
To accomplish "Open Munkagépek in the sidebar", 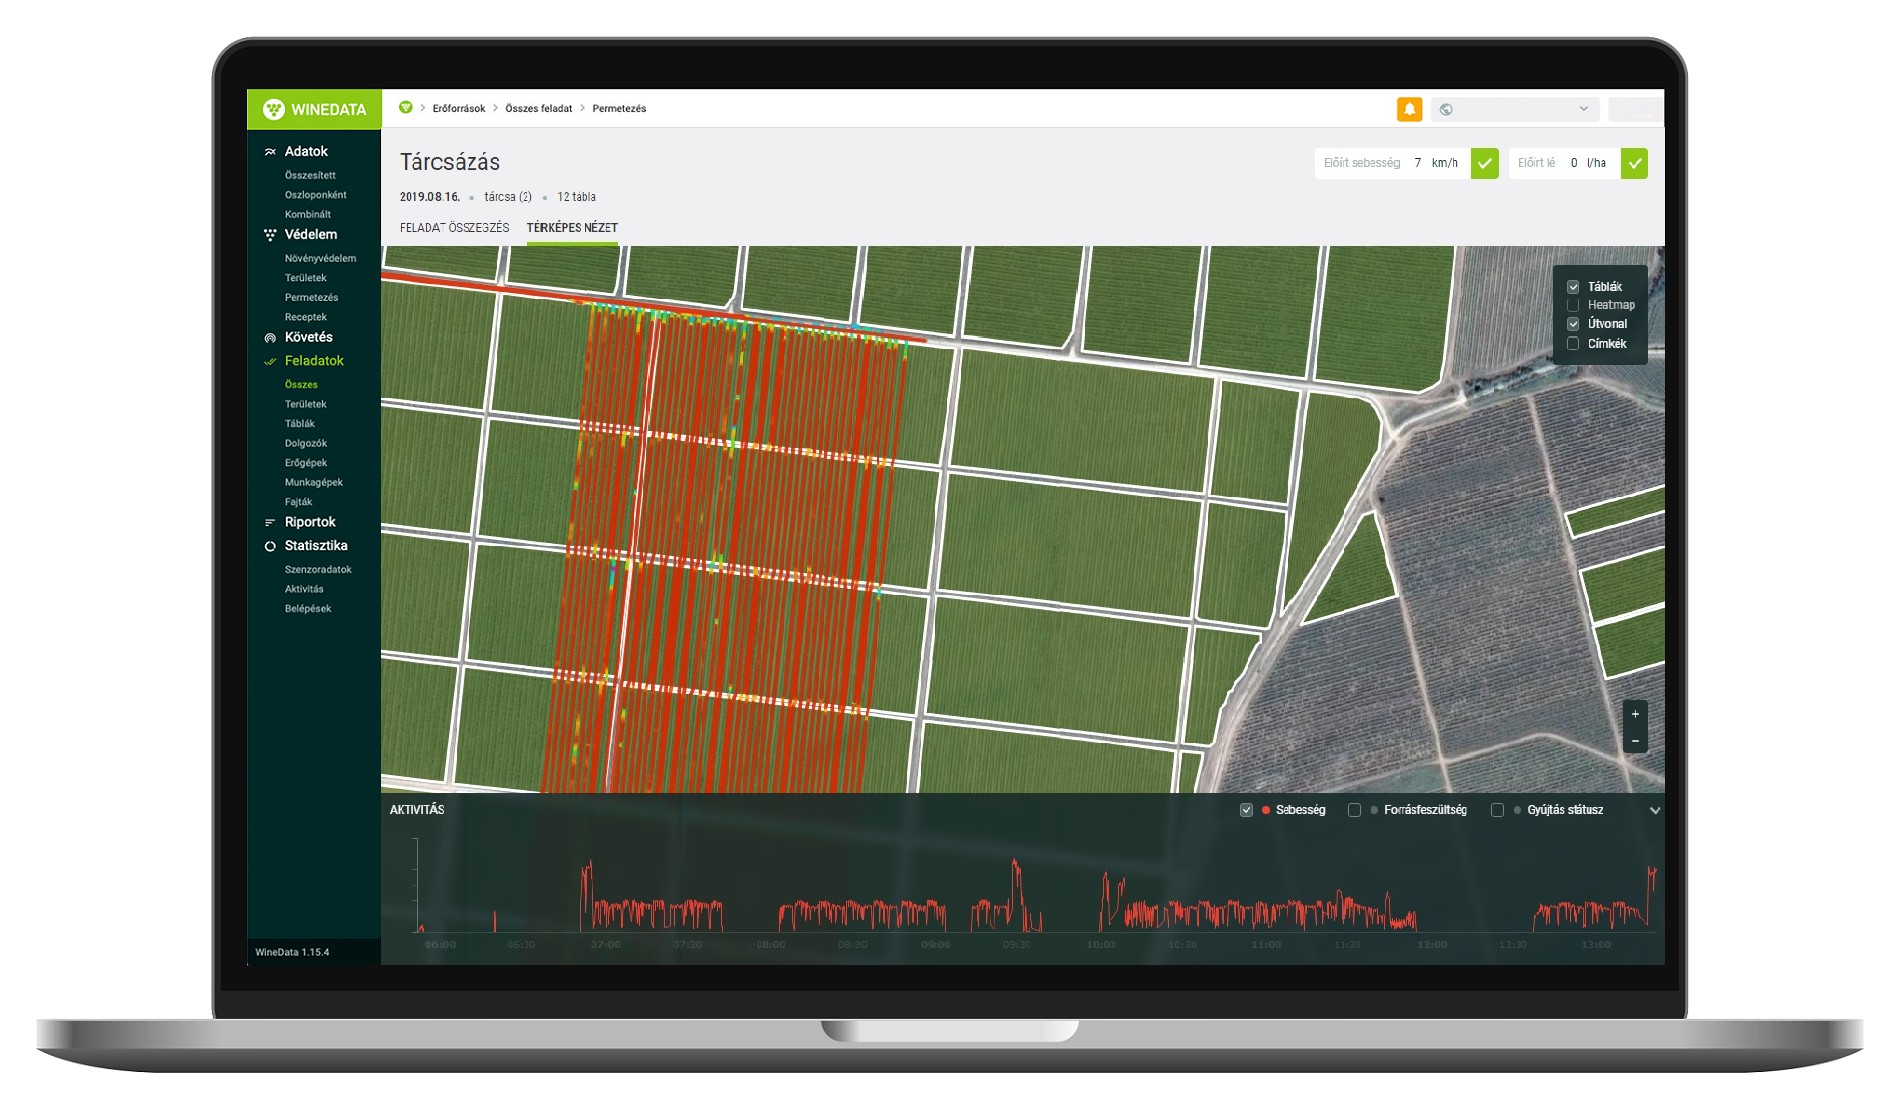I will pyautogui.click(x=314, y=483).
